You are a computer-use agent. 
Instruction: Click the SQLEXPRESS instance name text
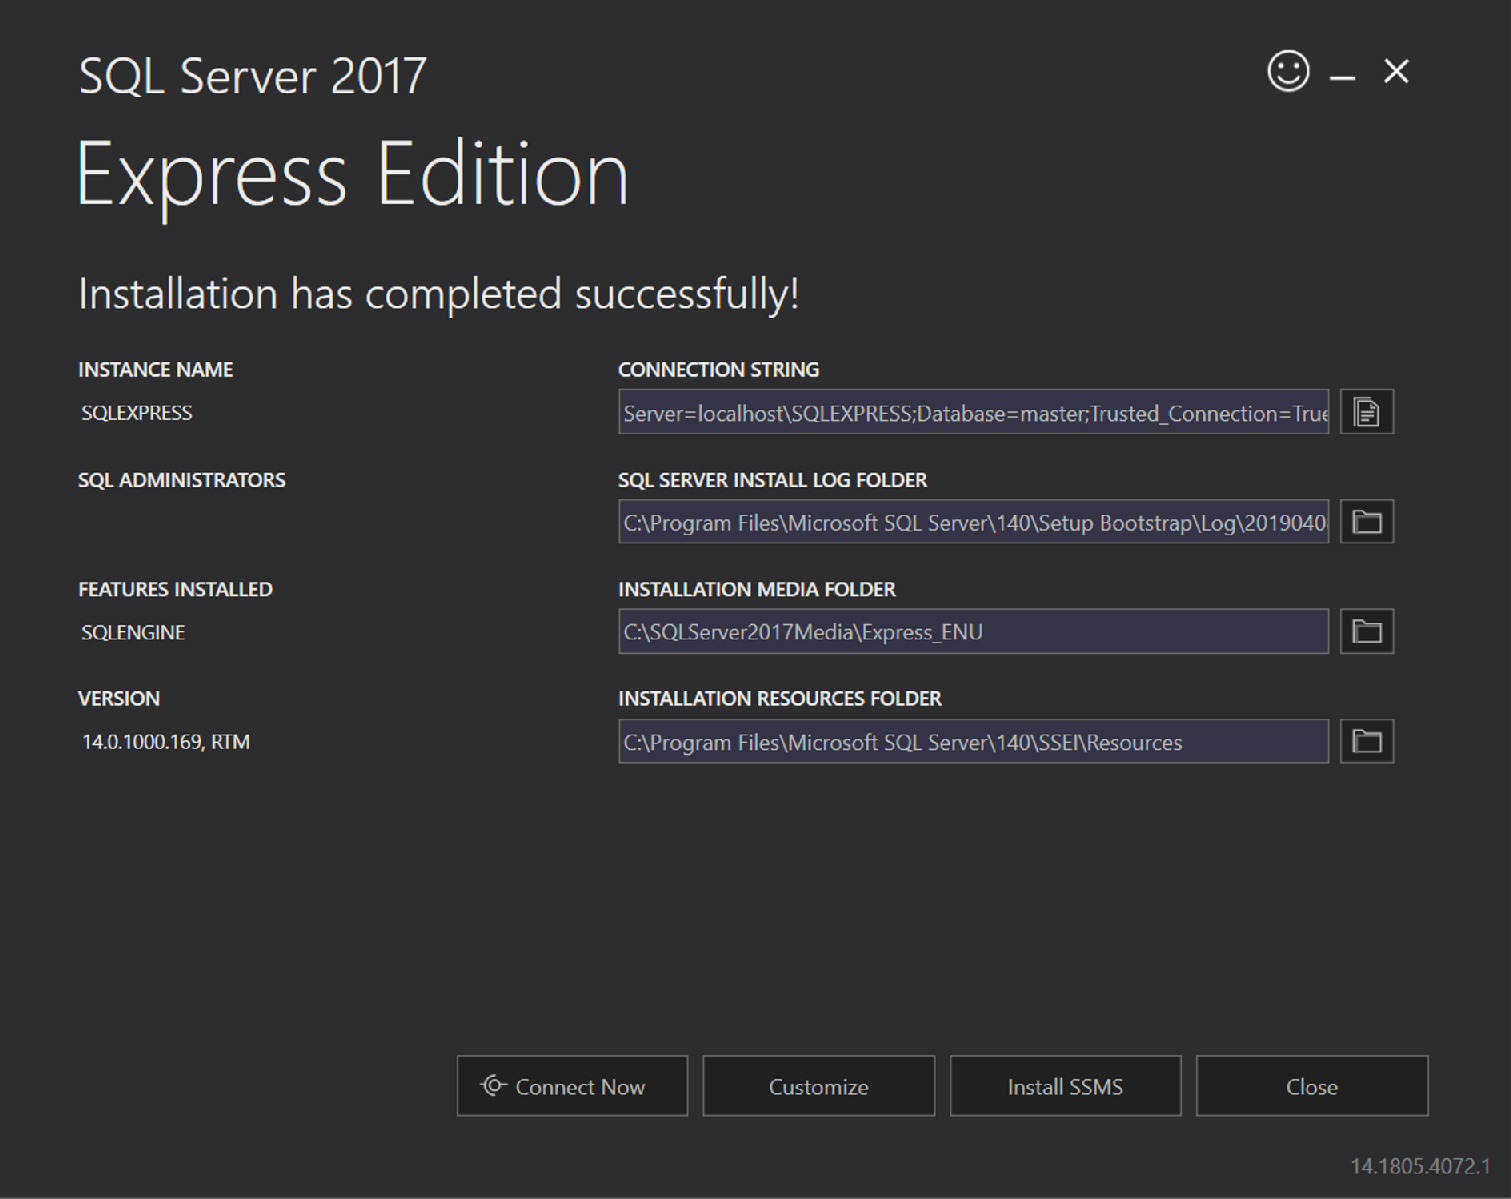coord(138,412)
